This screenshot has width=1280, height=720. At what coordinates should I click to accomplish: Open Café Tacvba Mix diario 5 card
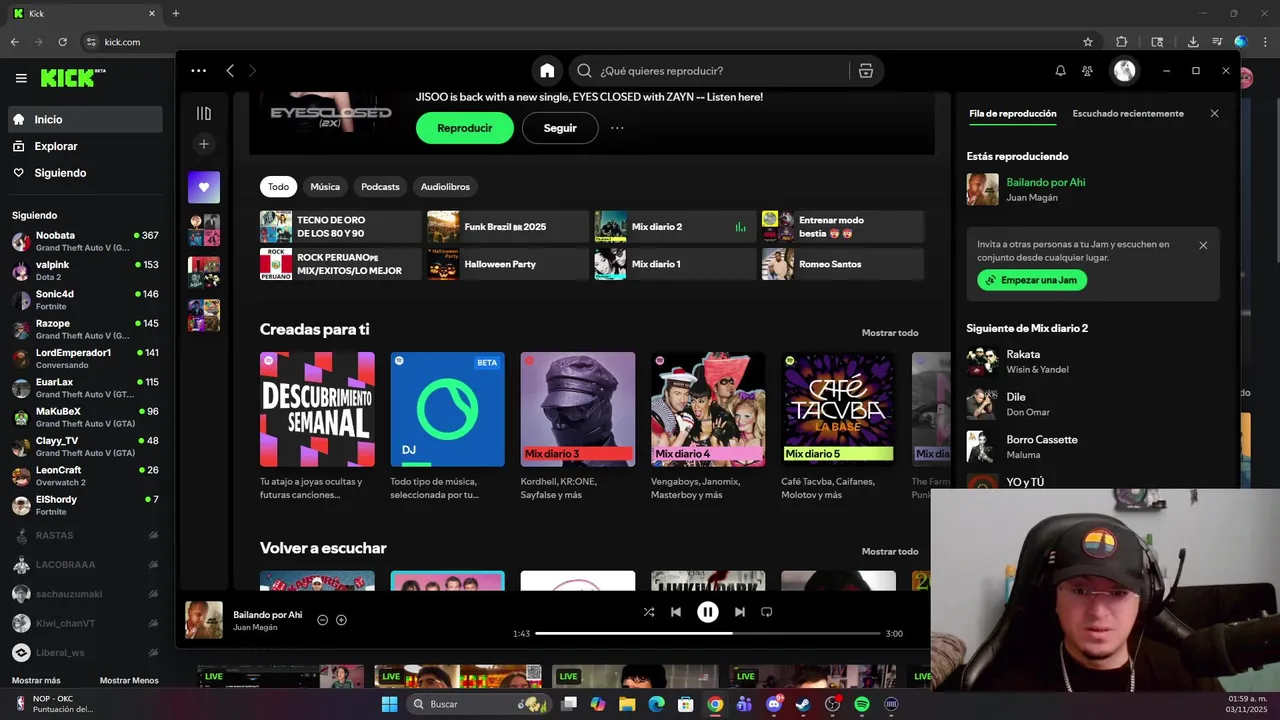[838, 409]
